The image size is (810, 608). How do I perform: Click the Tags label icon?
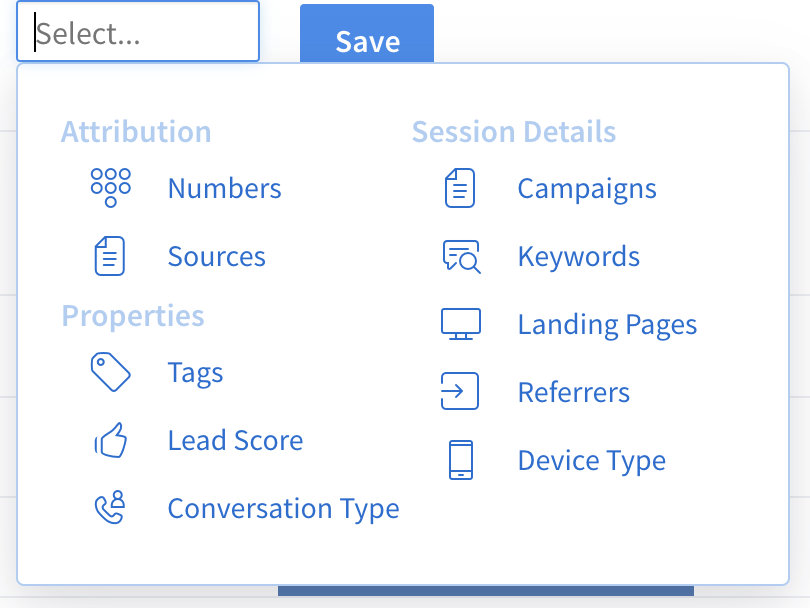click(x=110, y=372)
